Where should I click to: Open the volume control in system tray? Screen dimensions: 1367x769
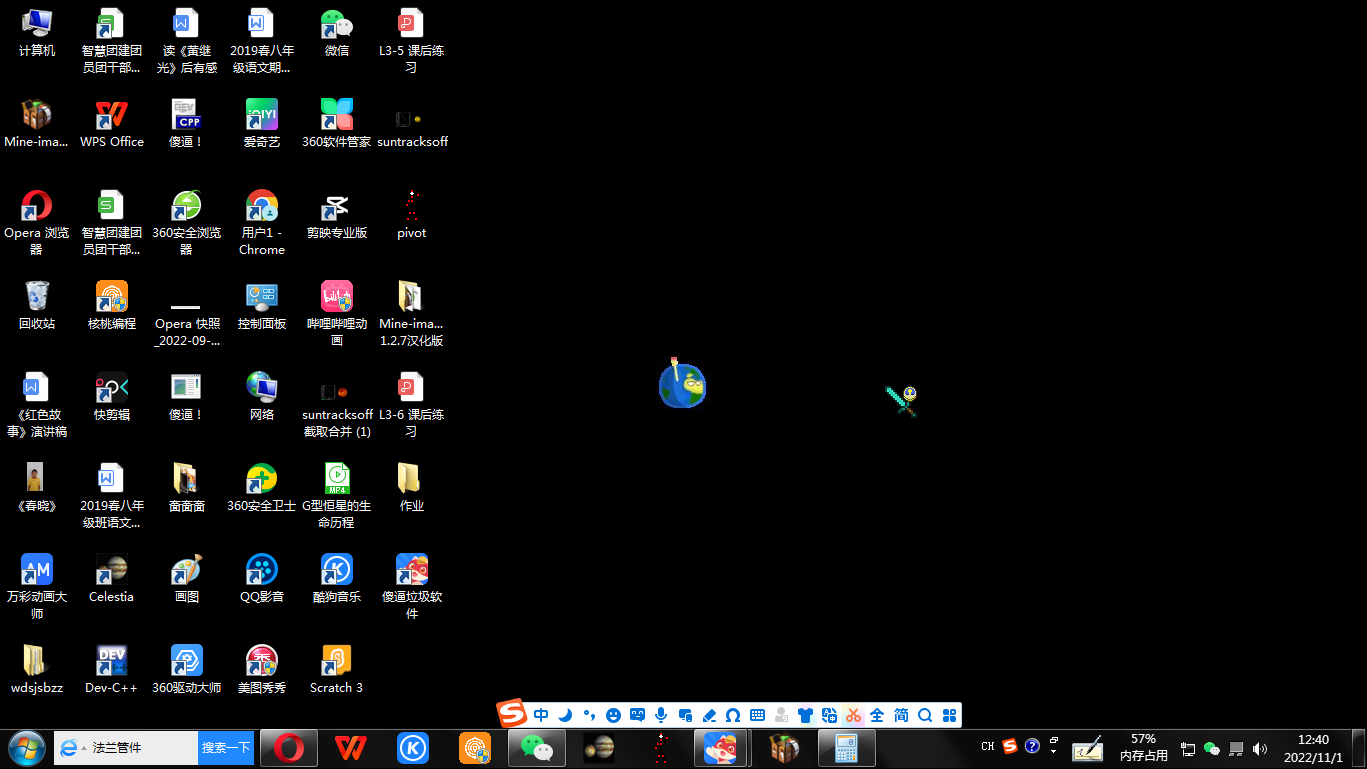tap(1259, 748)
